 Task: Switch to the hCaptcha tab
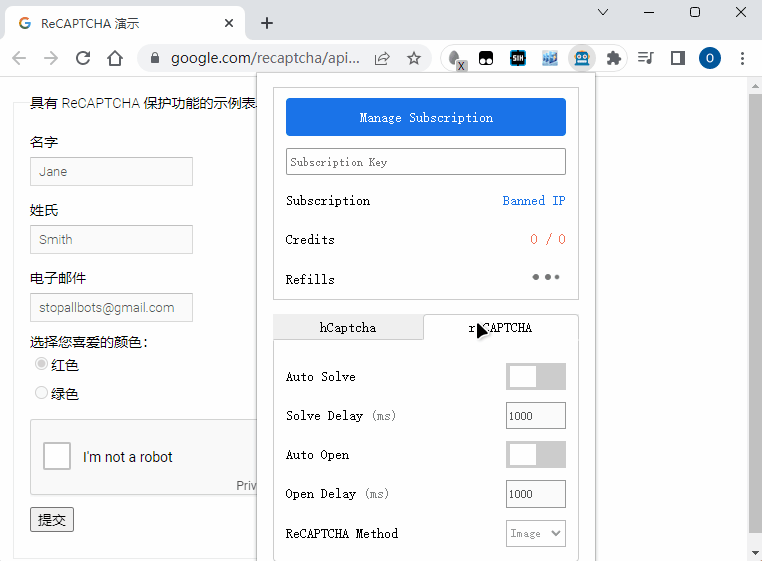(348, 328)
